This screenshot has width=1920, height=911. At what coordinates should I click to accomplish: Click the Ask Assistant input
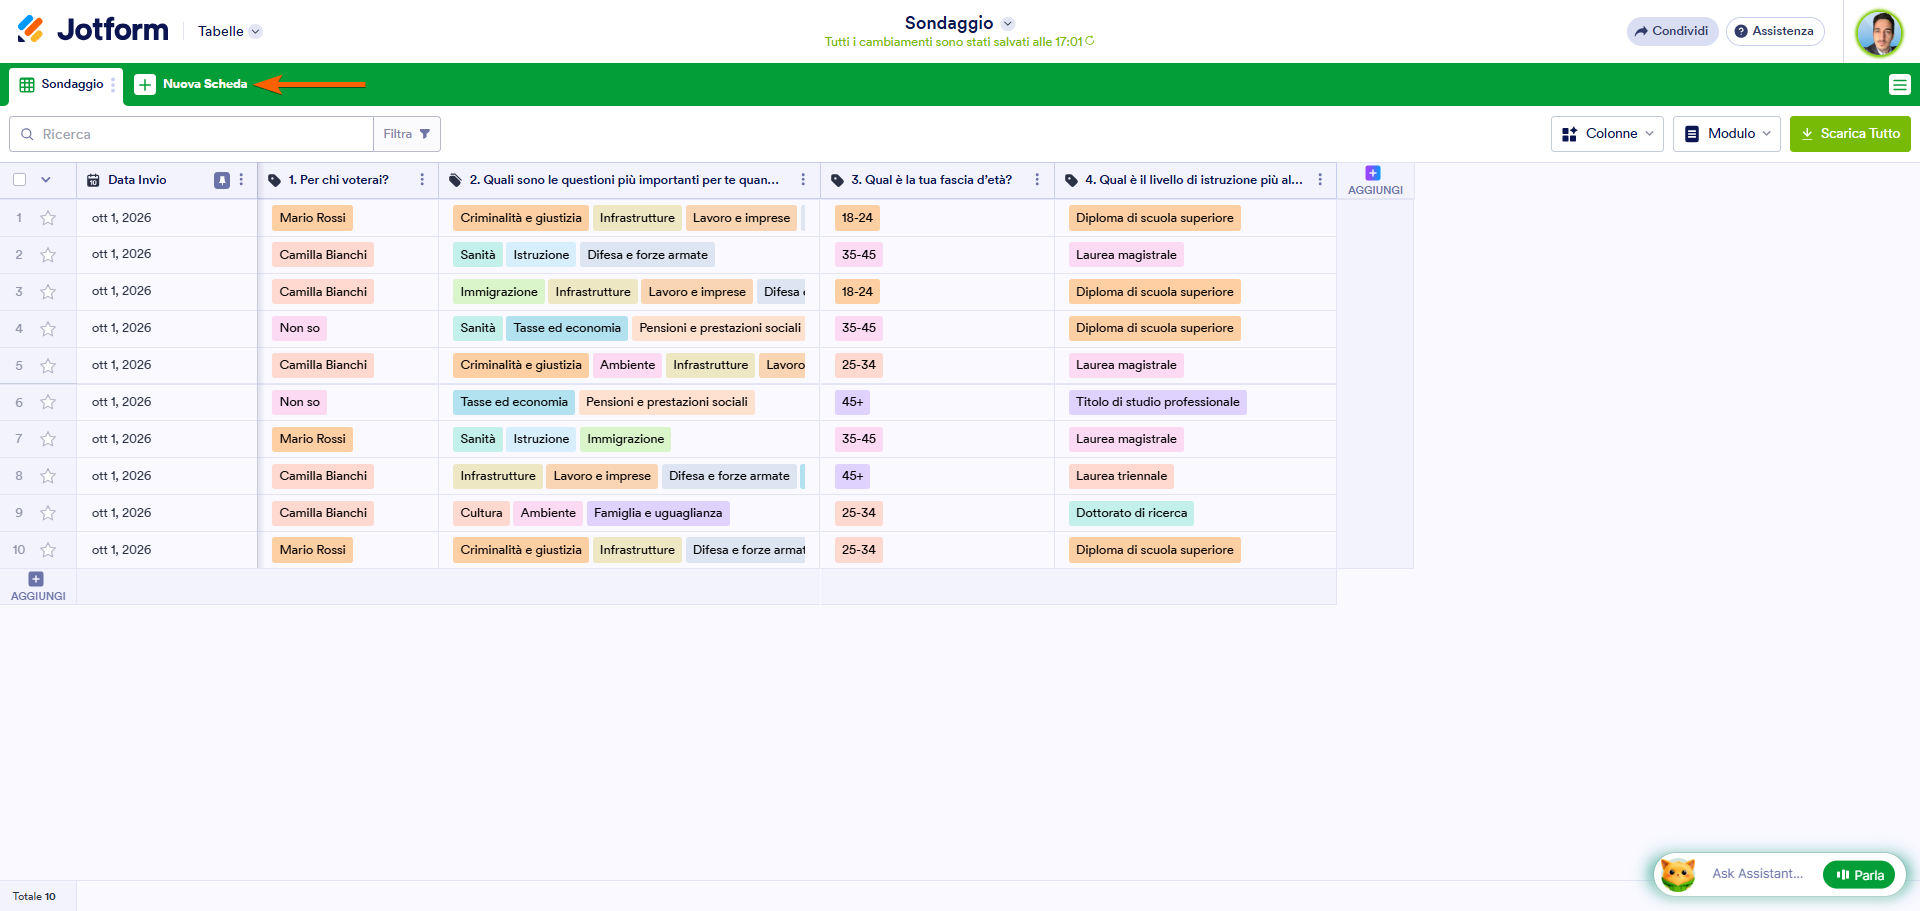coord(1757,874)
